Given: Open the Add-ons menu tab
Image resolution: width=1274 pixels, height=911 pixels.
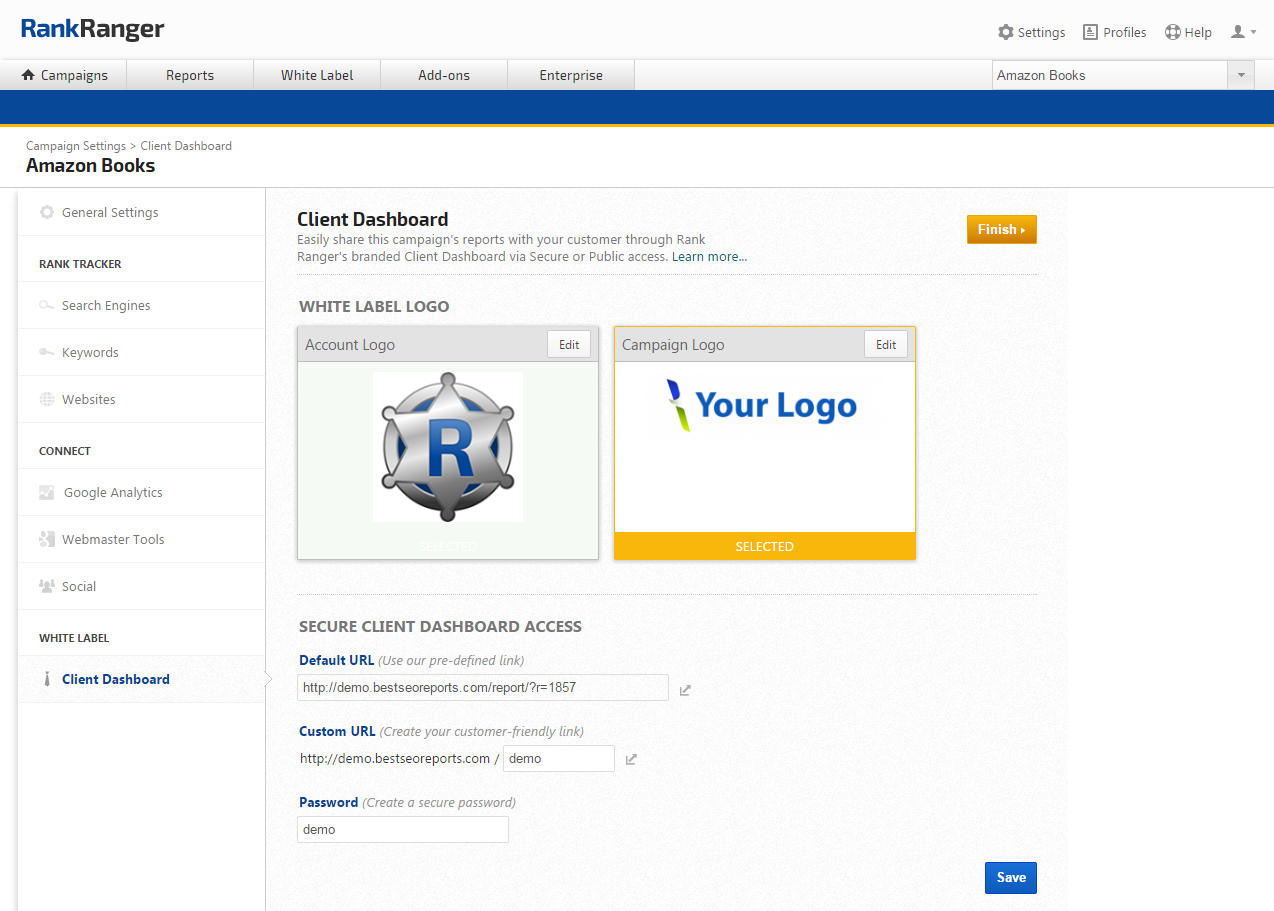Looking at the screenshot, I should 444,75.
